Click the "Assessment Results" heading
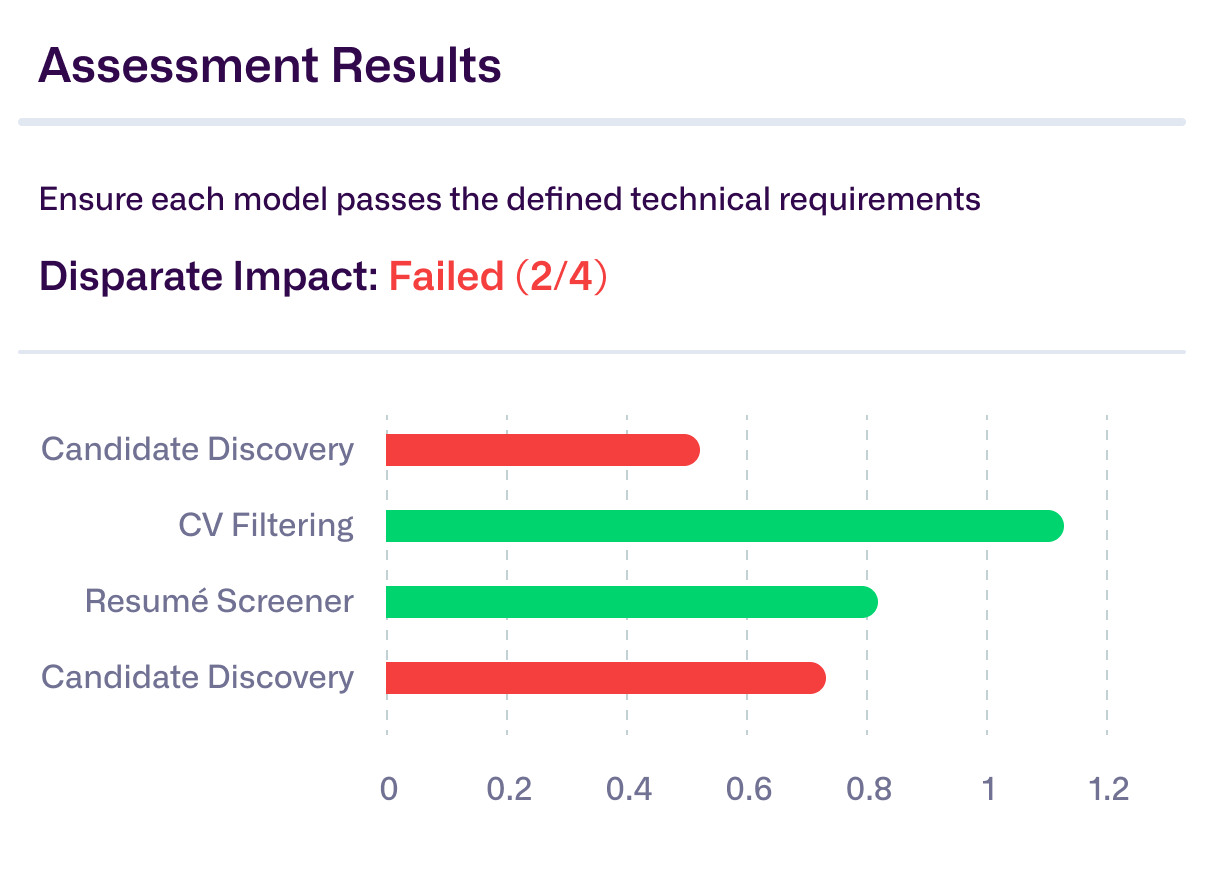Image resolution: width=1206 pixels, height=880 pixels. coord(269,66)
